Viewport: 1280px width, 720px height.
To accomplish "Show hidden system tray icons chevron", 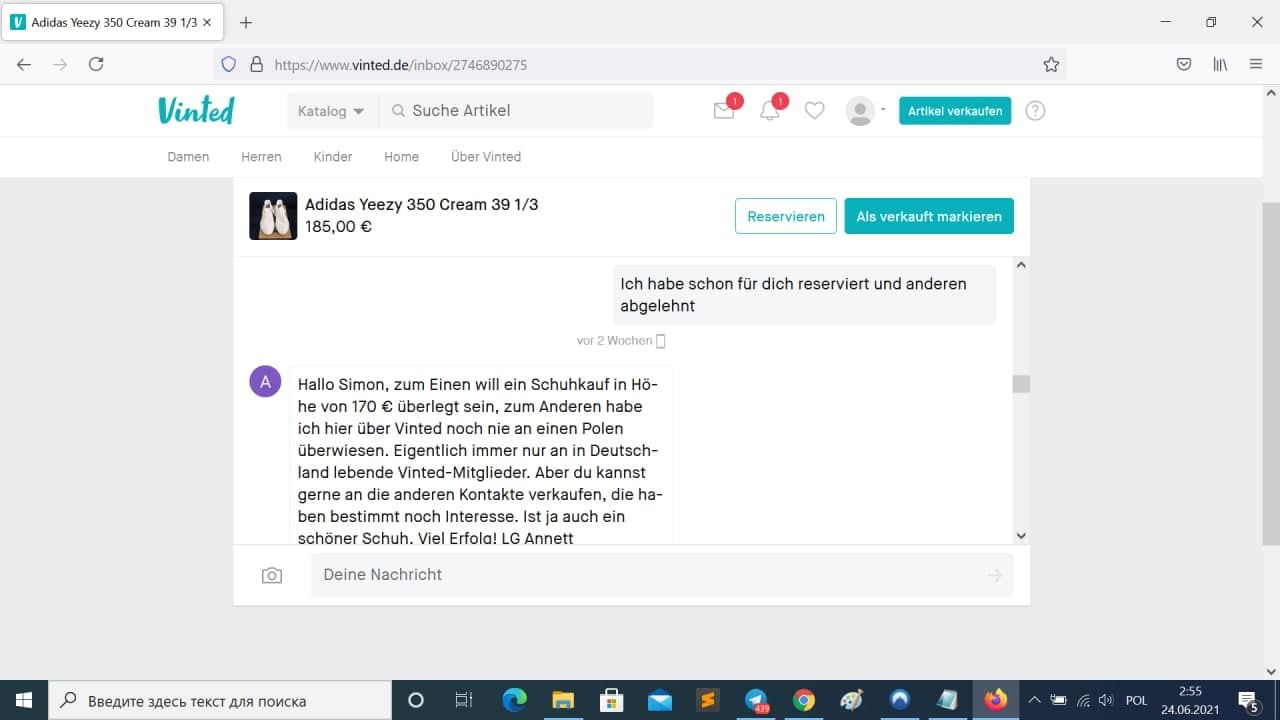I will 1034,700.
